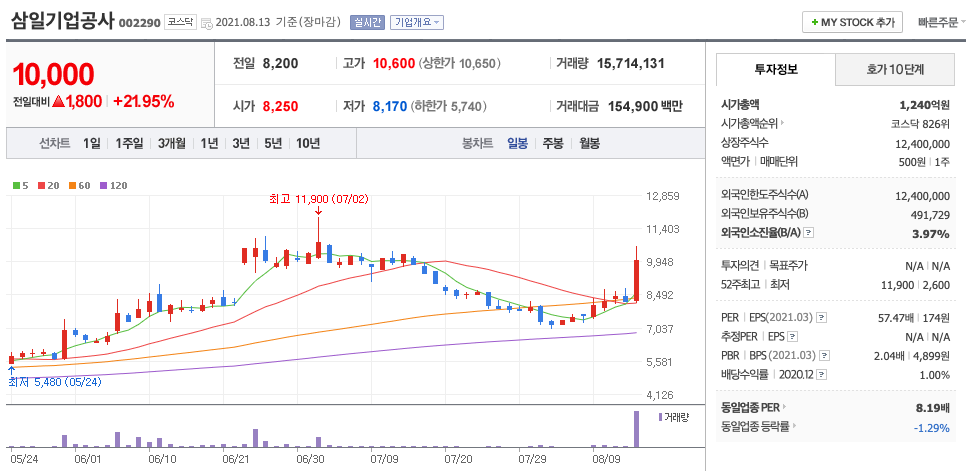The height and width of the screenshot is (471, 972).
Task: Open the help icon for 추정PER EPS
Action: pyautogui.click(x=792, y=337)
